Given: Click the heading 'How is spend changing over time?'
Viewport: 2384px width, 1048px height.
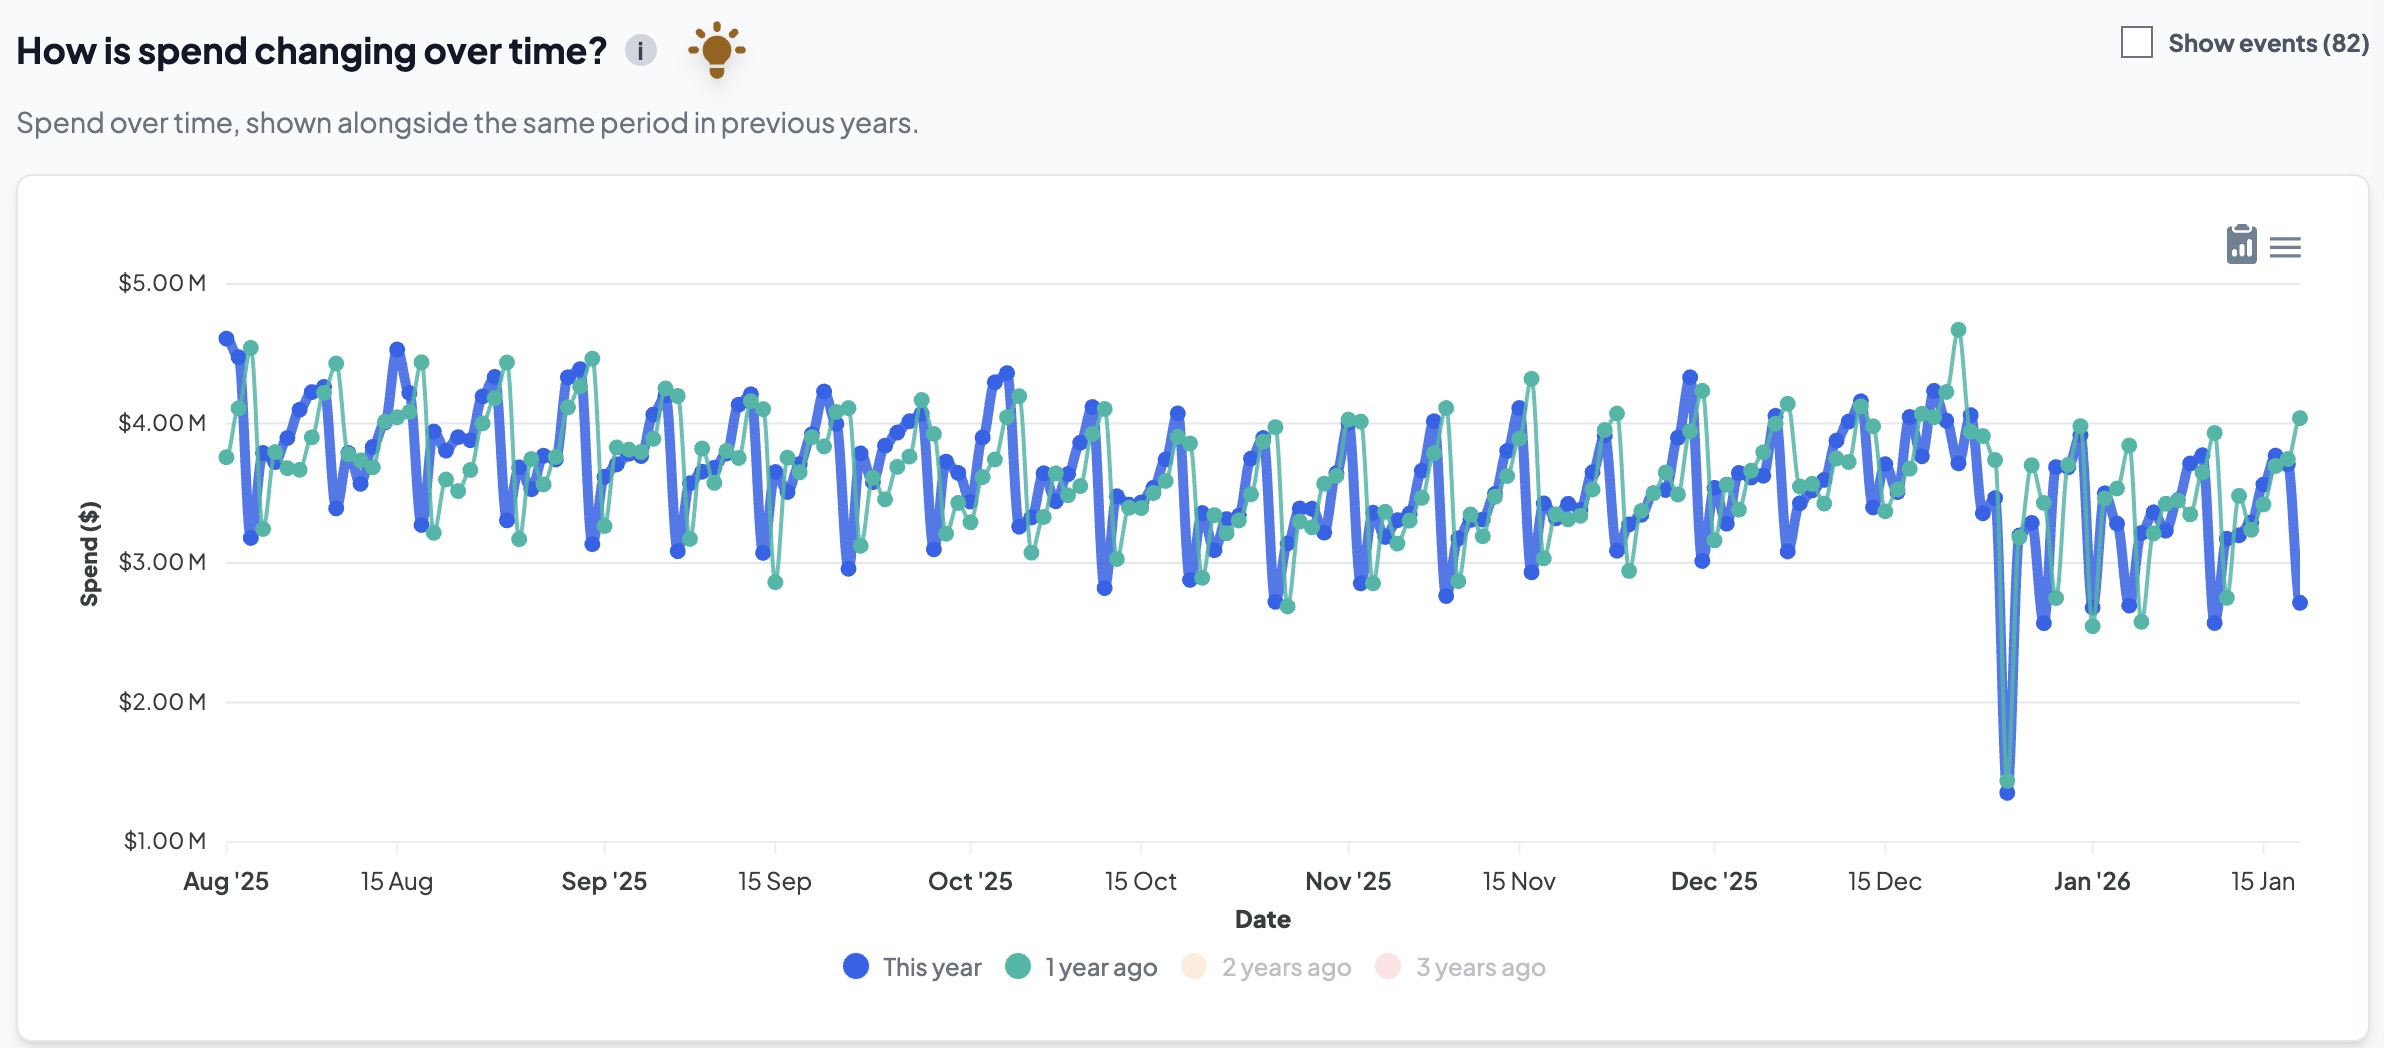Looking at the screenshot, I should coord(311,51).
